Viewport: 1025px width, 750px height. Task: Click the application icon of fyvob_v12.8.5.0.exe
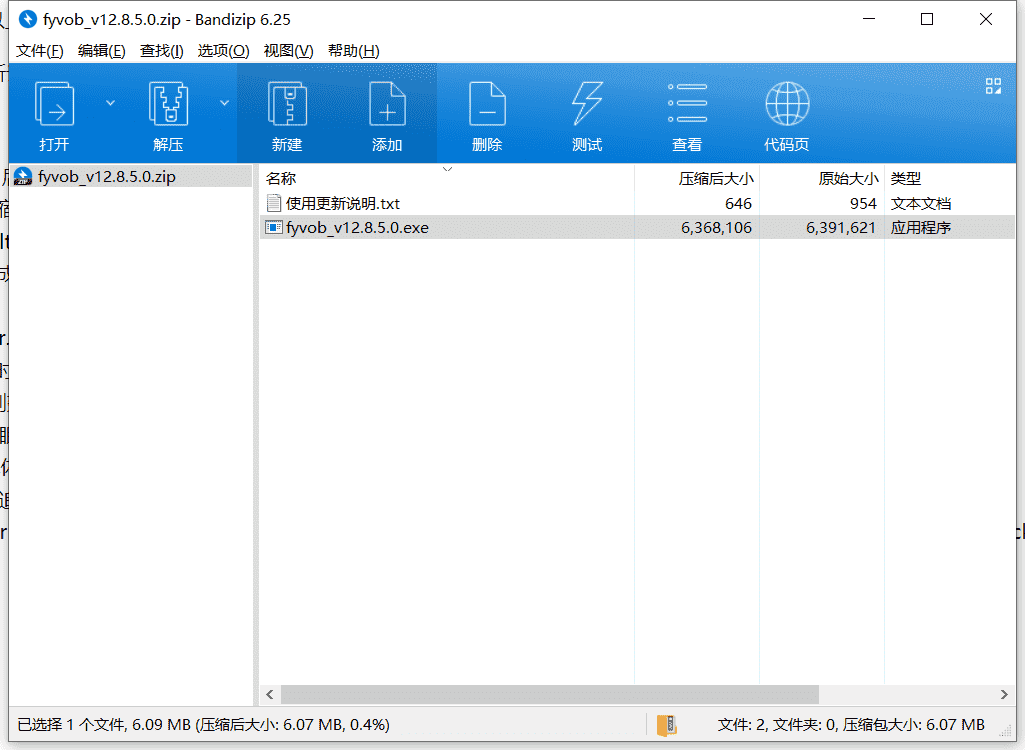(273, 228)
